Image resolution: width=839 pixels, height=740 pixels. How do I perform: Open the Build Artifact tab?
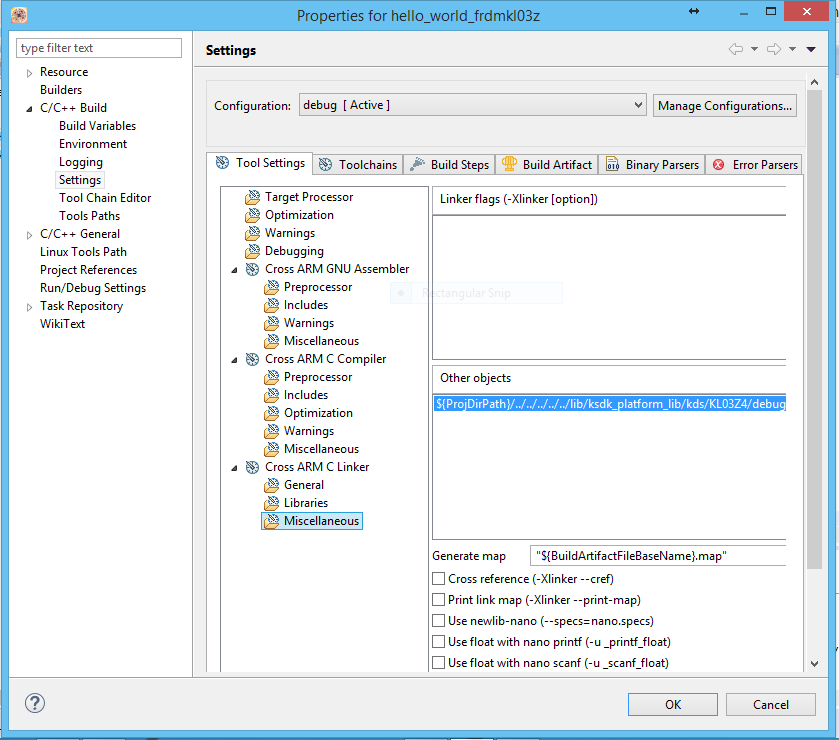pos(547,165)
